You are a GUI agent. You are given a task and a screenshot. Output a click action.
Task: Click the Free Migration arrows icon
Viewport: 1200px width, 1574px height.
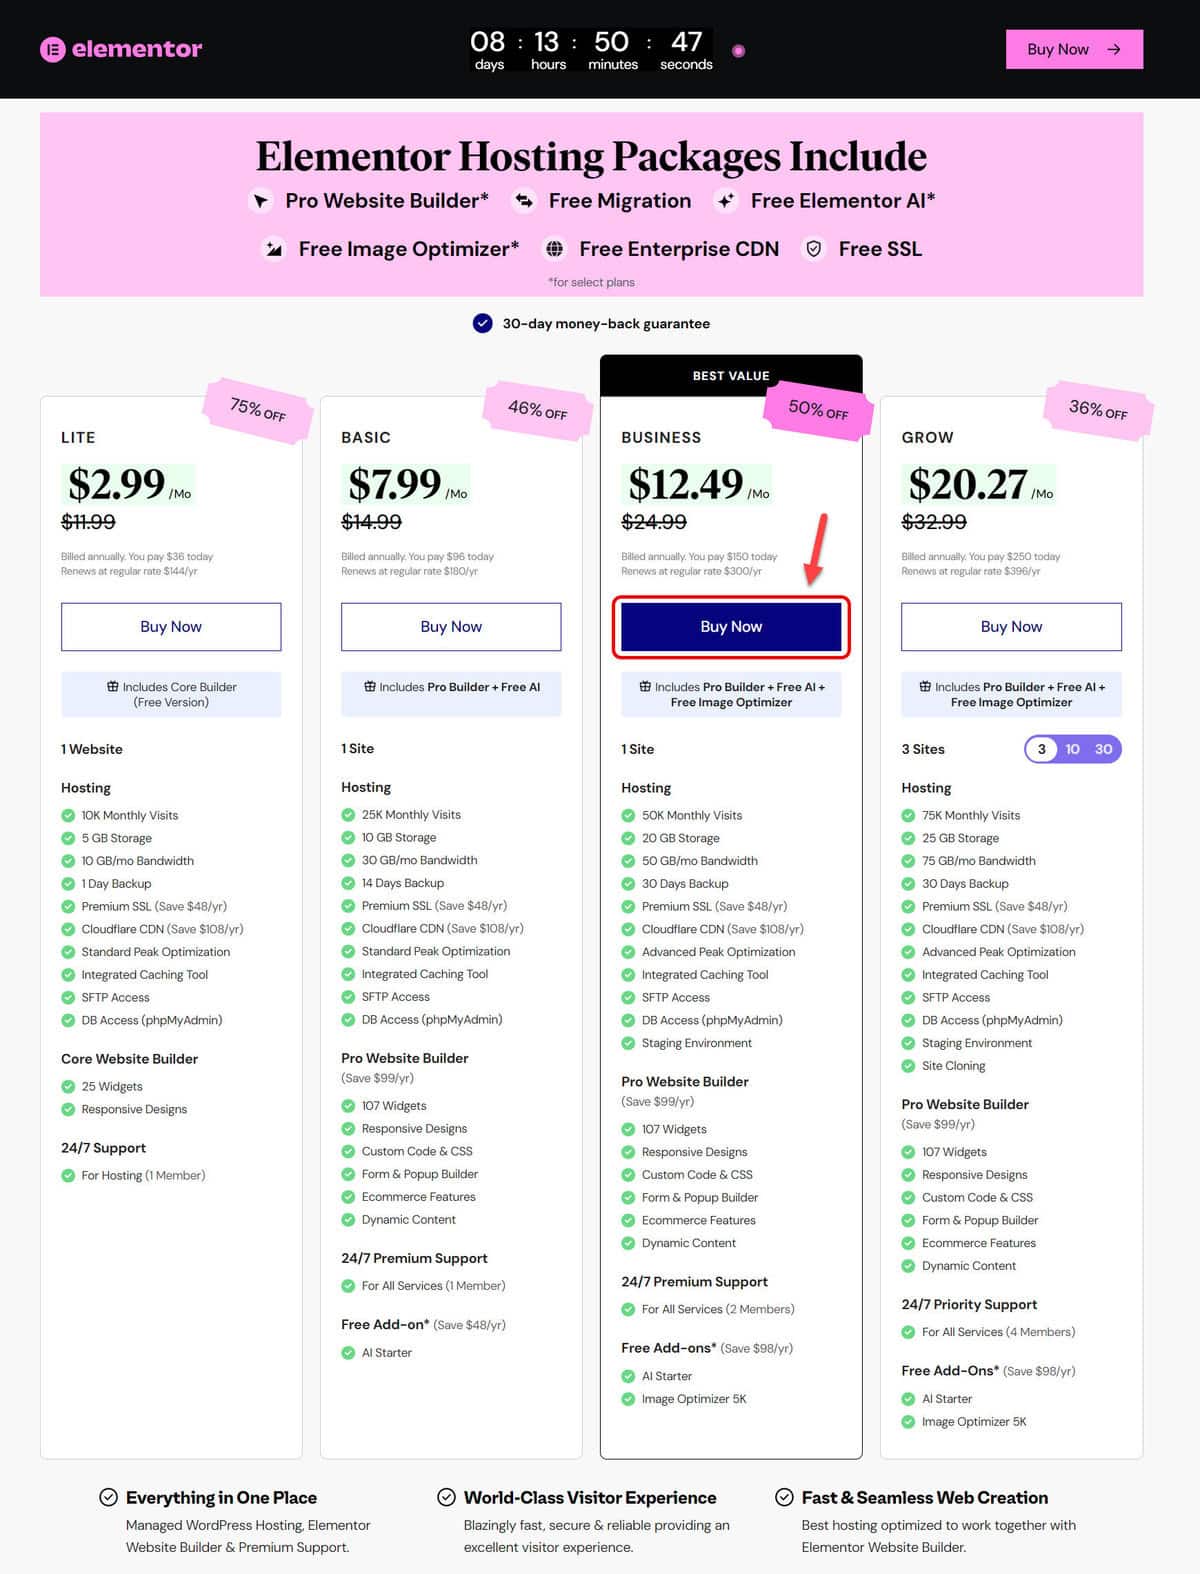point(524,201)
